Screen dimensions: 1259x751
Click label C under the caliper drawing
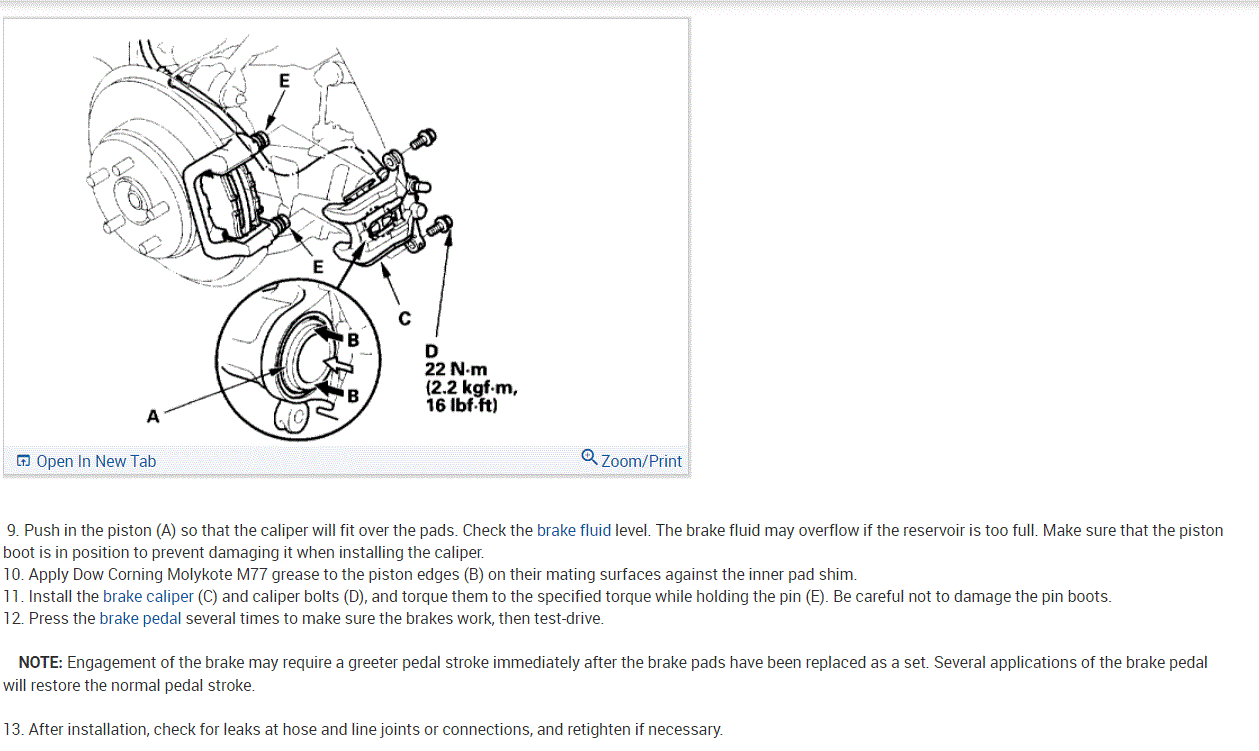coord(404,319)
